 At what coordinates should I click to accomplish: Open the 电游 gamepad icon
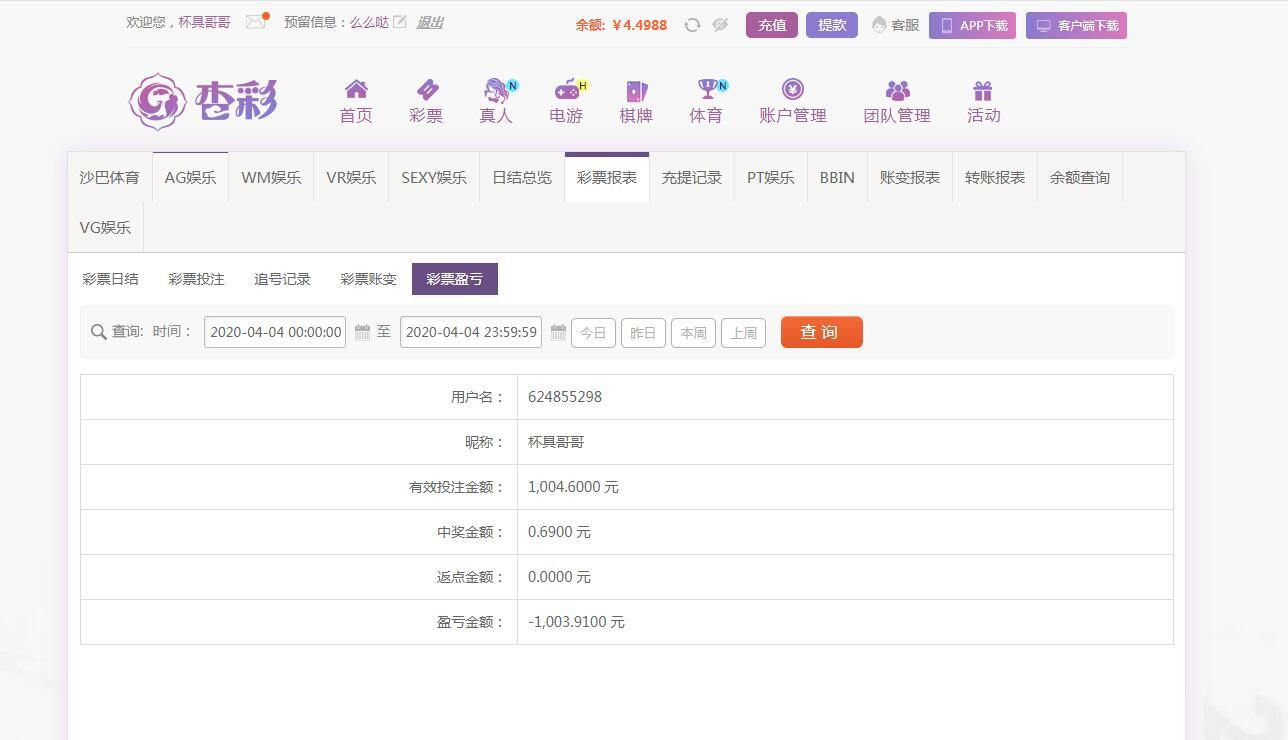(567, 89)
